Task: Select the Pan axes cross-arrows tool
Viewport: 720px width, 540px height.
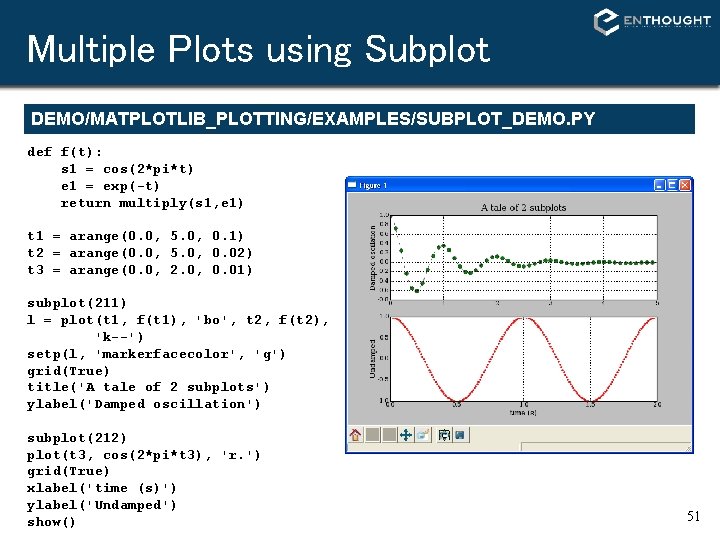Action: 406,434
